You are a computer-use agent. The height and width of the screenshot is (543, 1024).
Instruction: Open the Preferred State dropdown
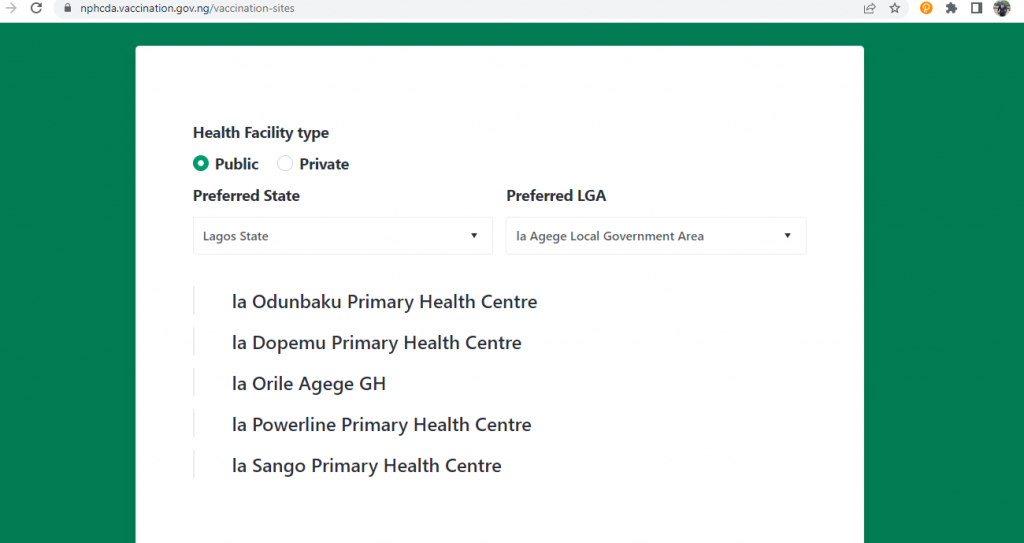(x=343, y=236)
